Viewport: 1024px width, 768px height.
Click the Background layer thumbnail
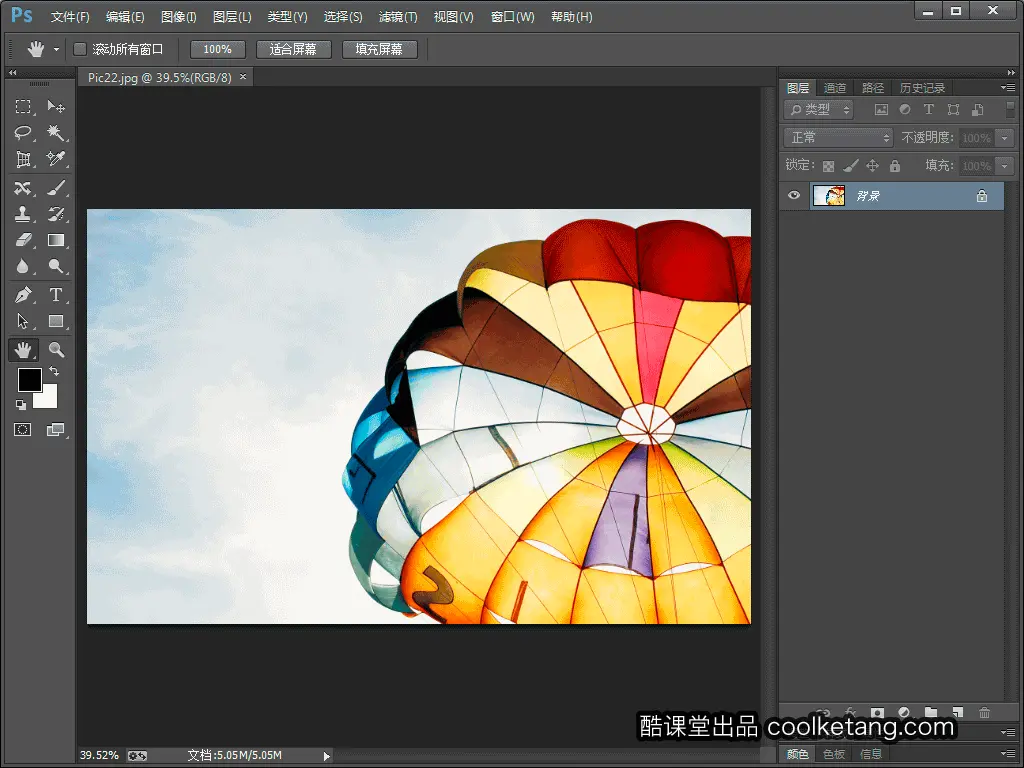point(829,195)
